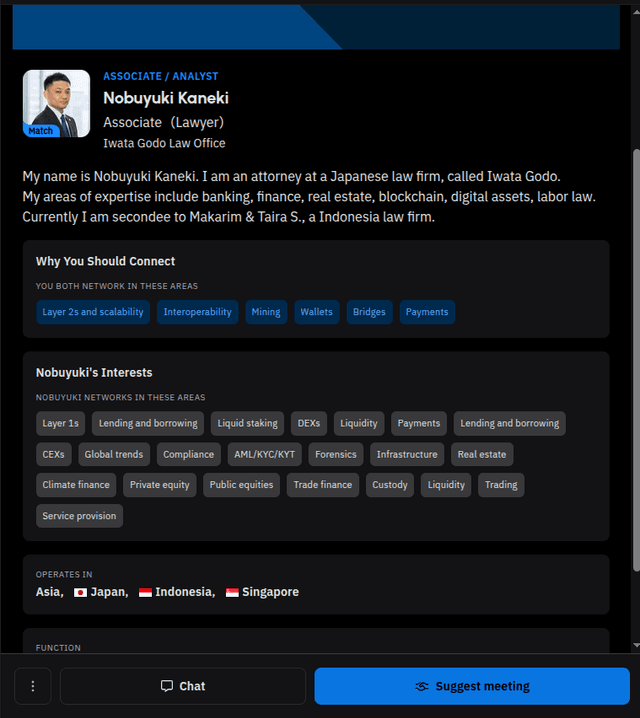Click the Liquid staking interest tag
This screenshot has width=640, height=718.
pos(247,424)
